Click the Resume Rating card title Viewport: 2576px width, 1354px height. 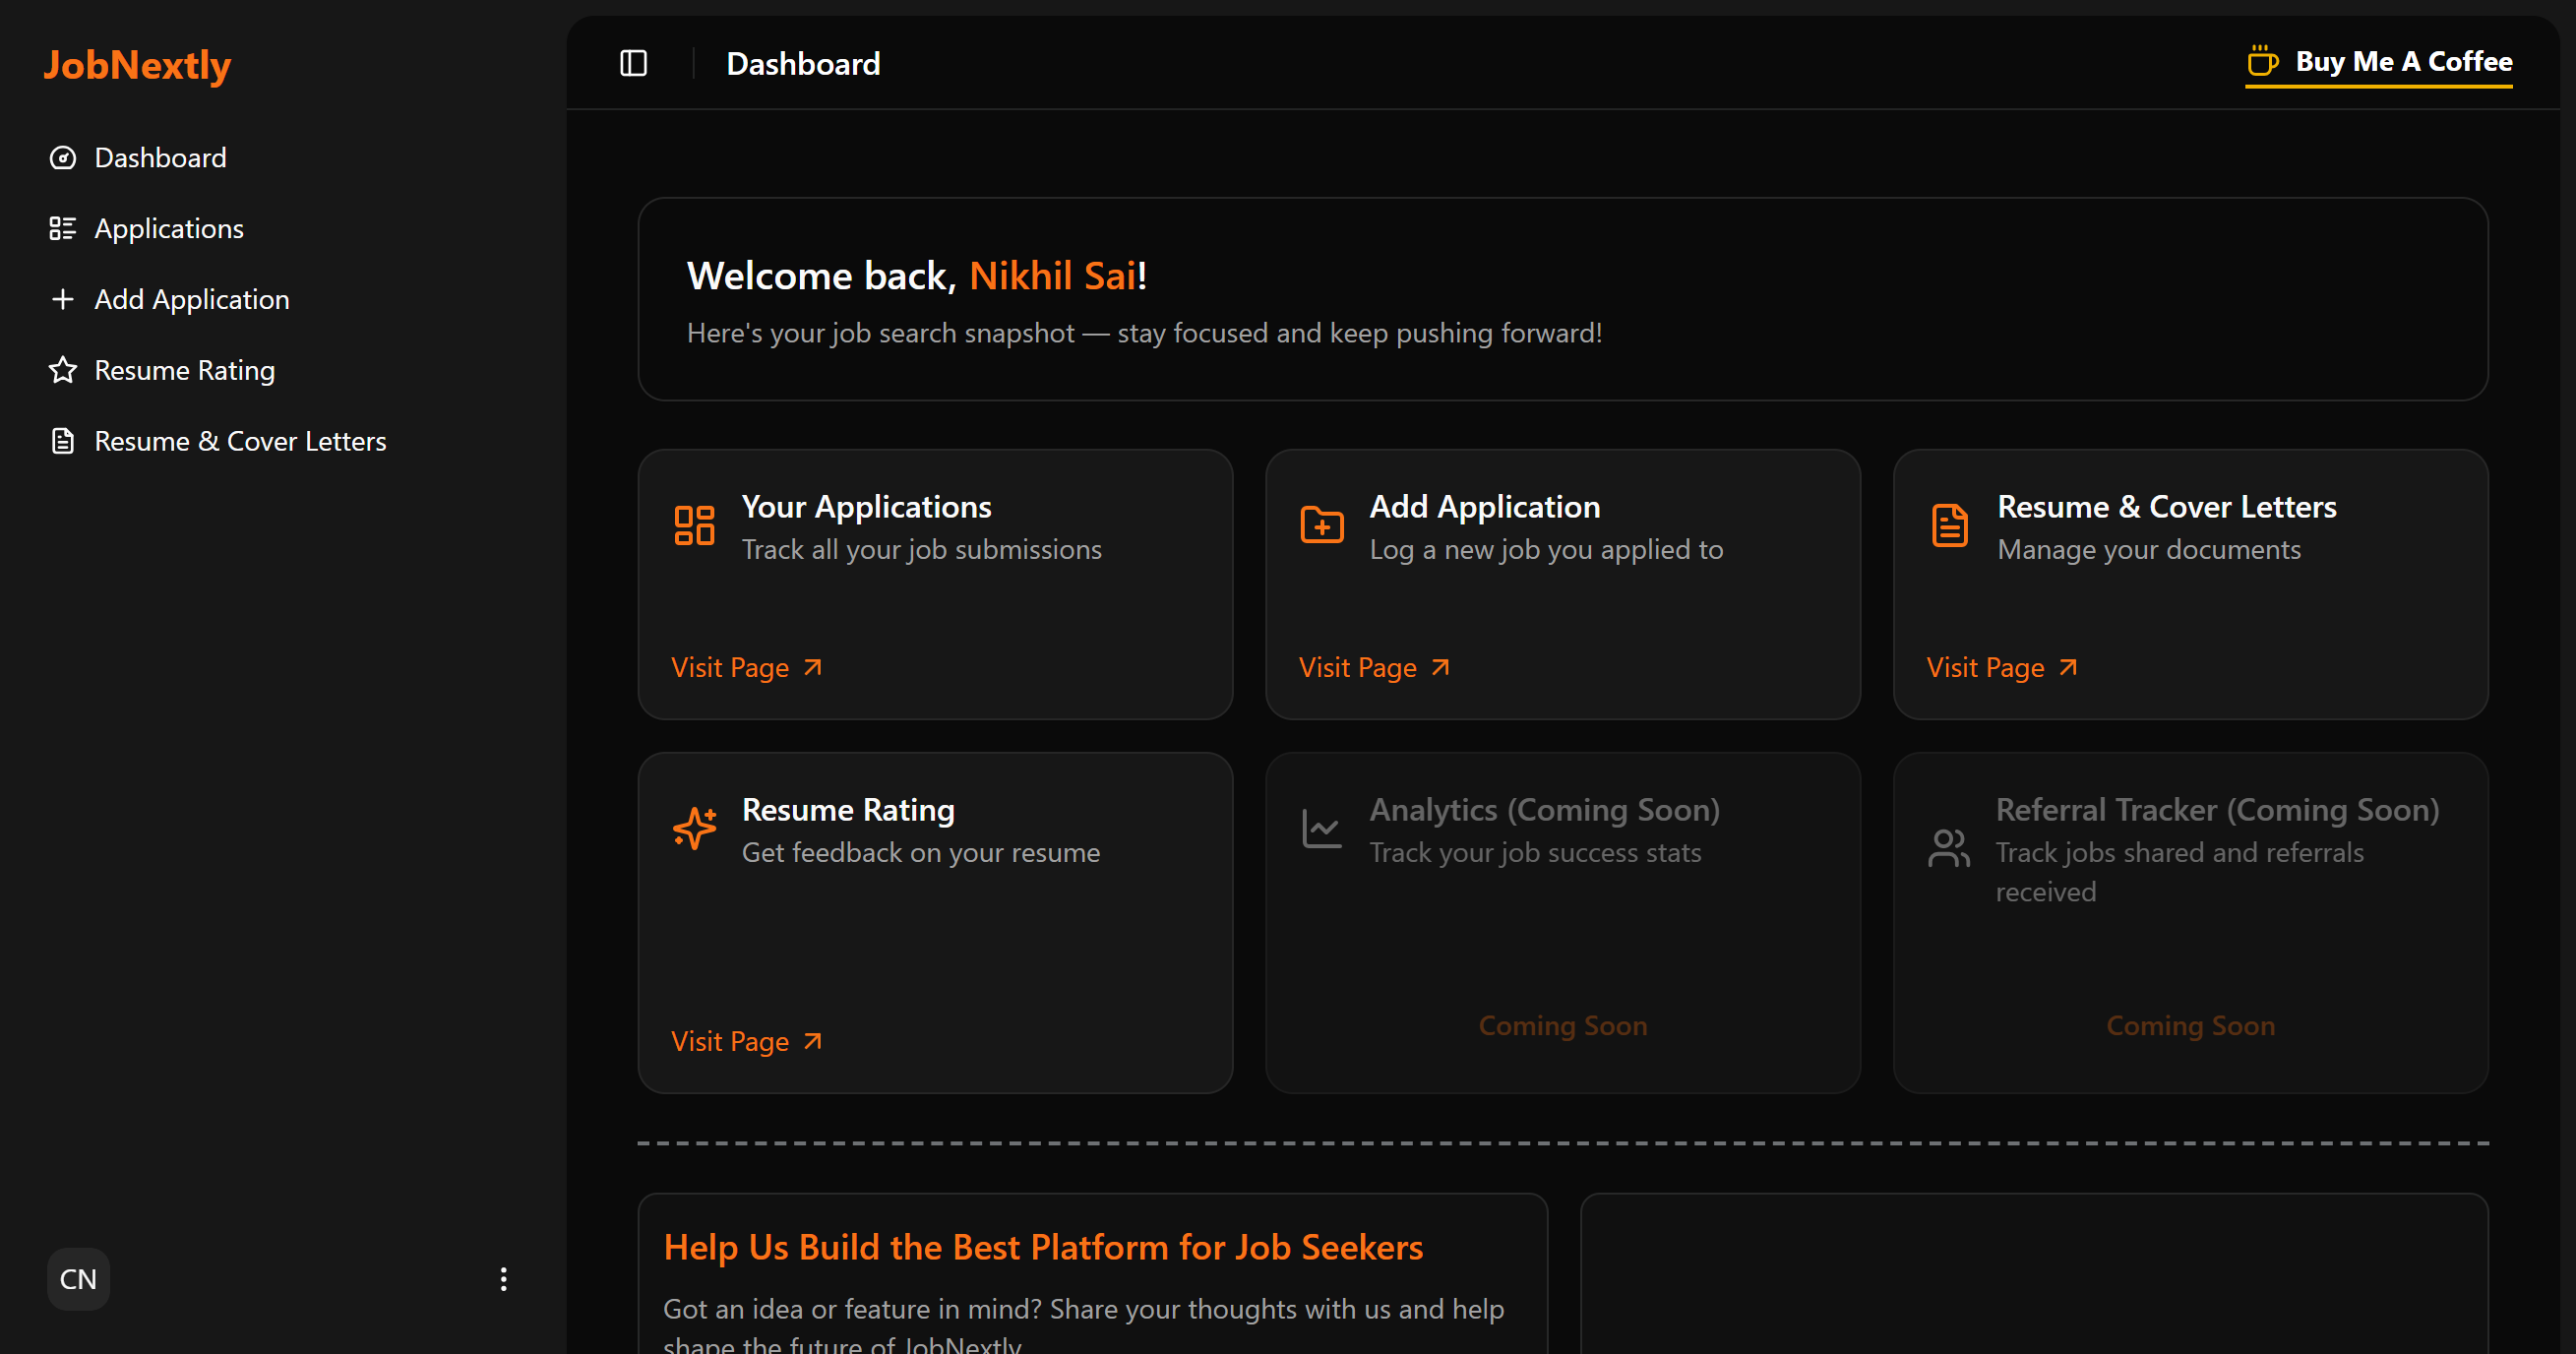click(848, 810)
